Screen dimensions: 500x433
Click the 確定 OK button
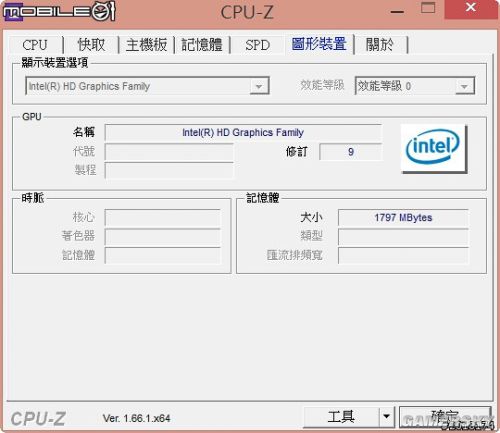tap(445, 416)
